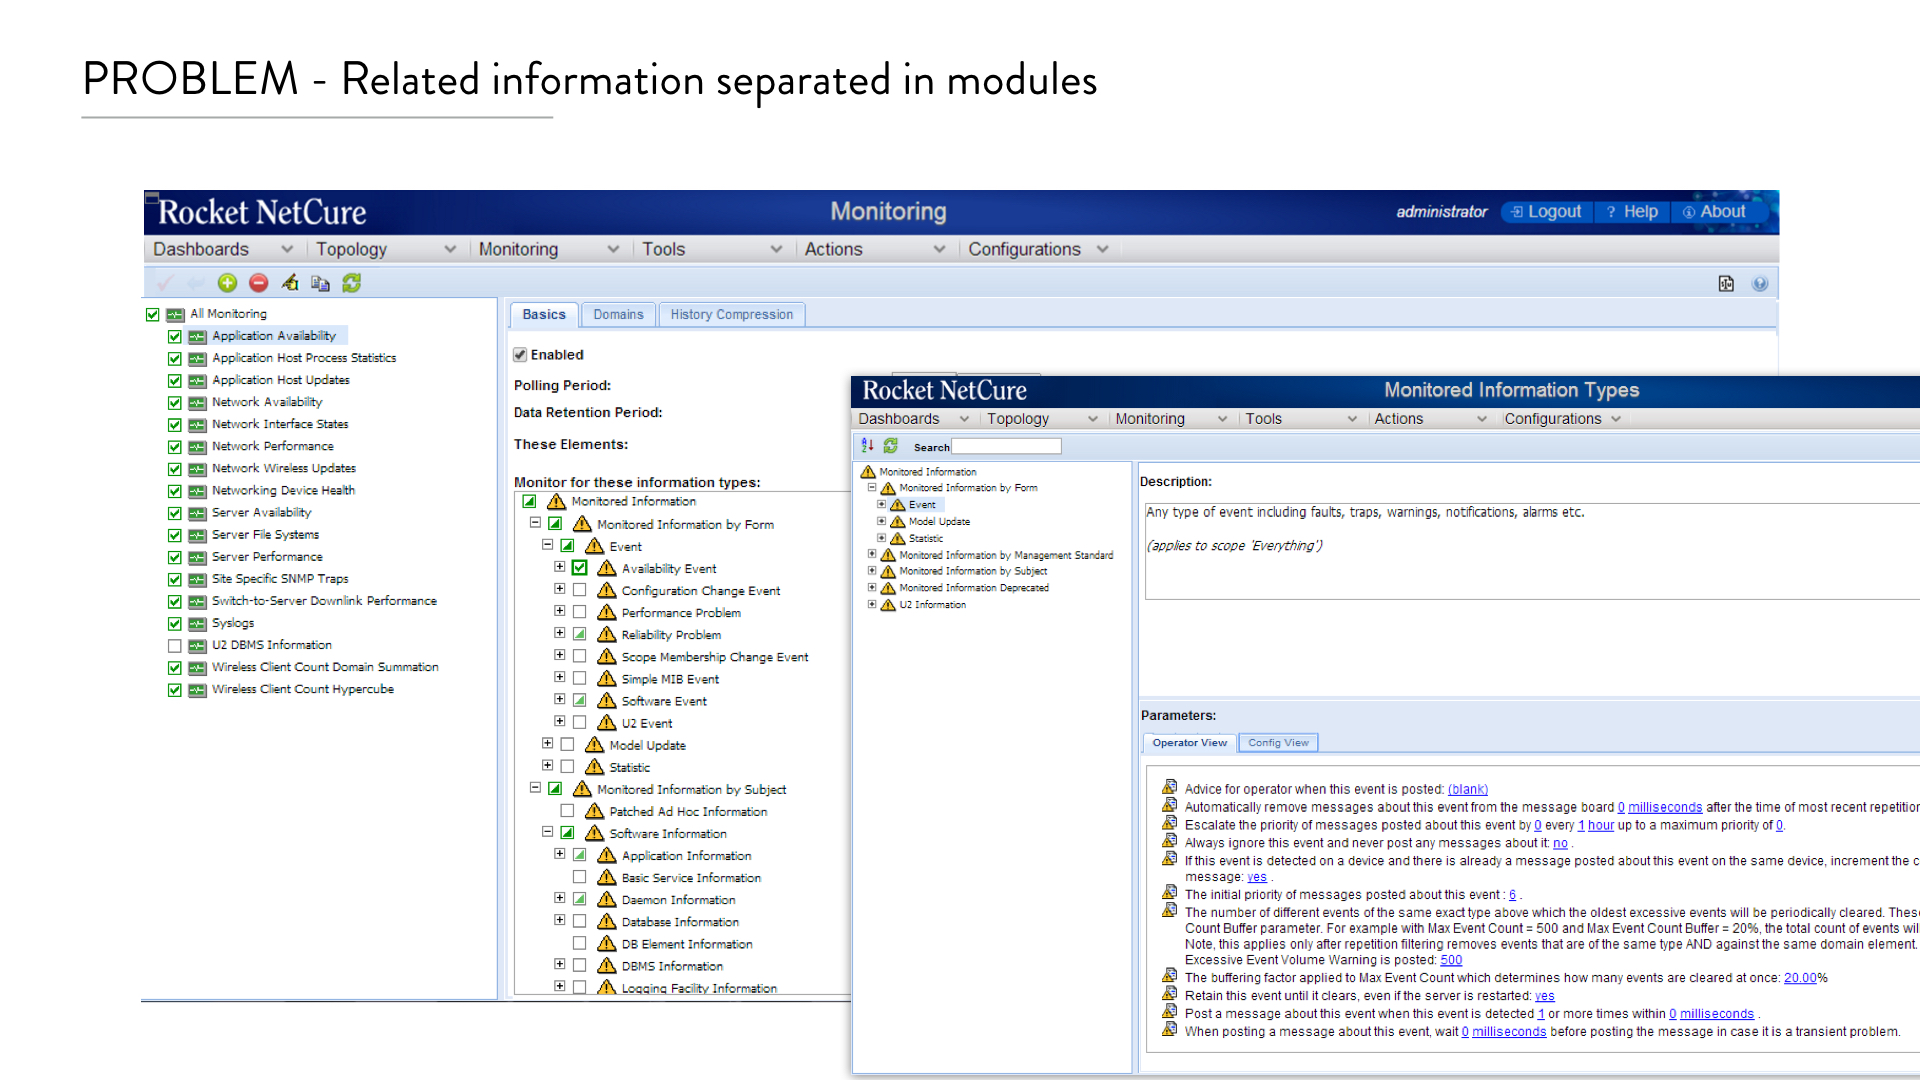Open the History Compression tab
This screenshot has height=1080, width=1920.
(732, 314)
